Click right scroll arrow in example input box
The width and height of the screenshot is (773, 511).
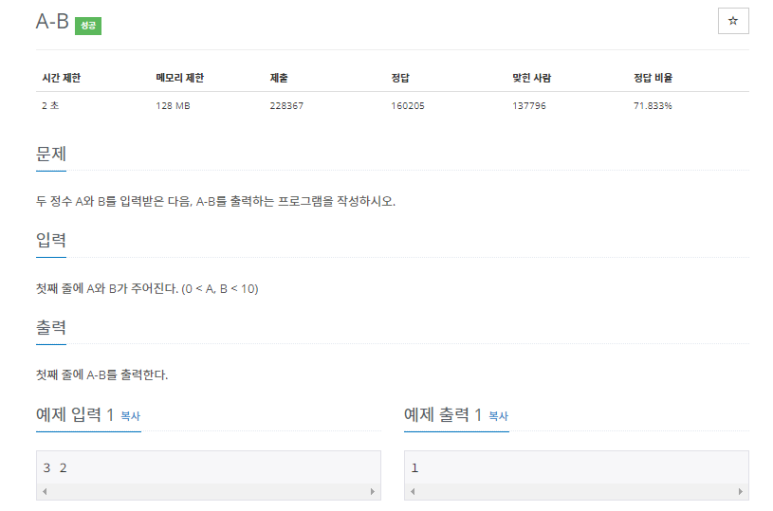[x=372, y=491]
